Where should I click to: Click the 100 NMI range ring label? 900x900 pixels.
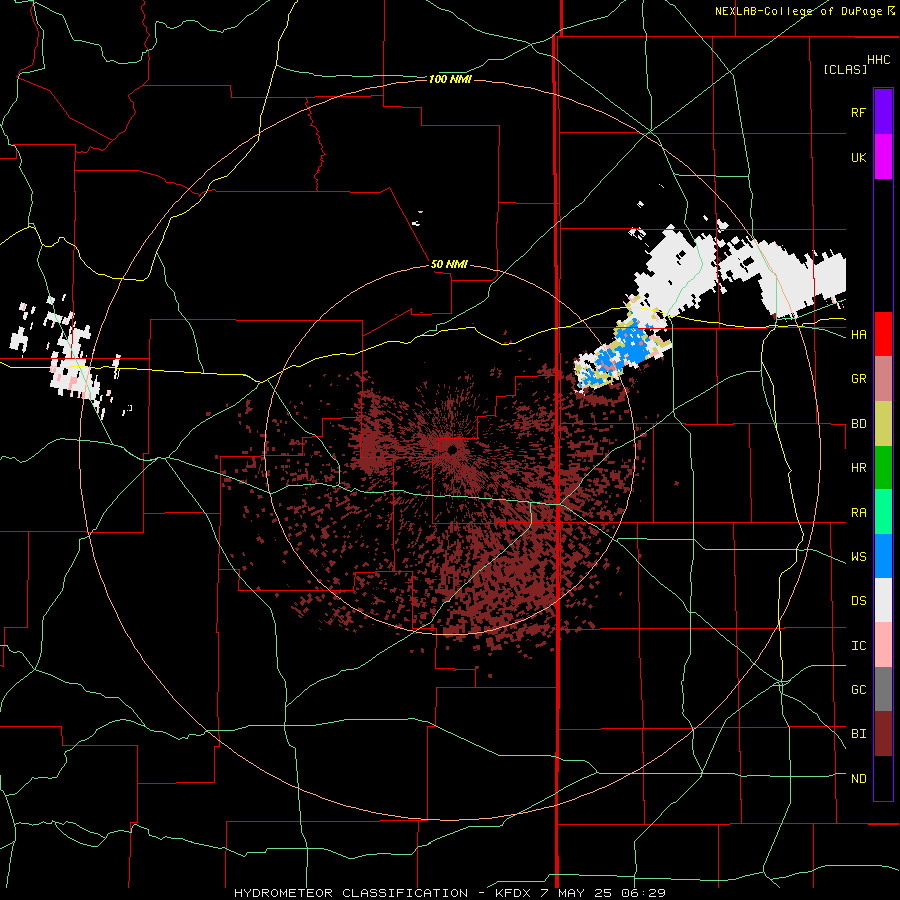450,79
